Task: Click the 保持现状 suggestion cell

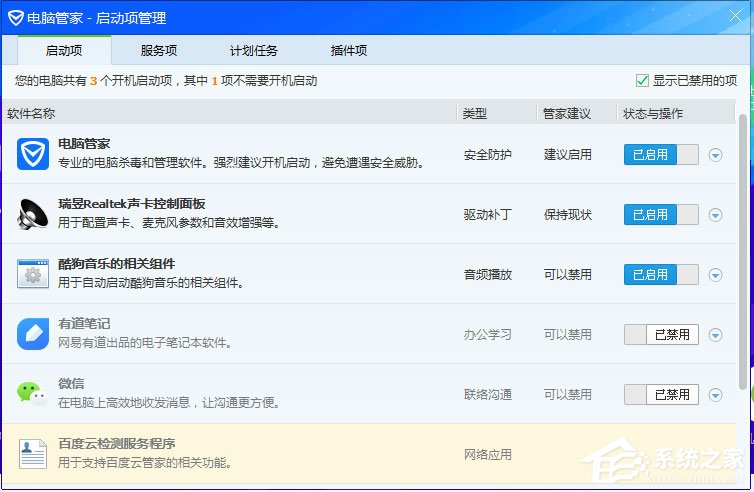Action: coord(567,214)
